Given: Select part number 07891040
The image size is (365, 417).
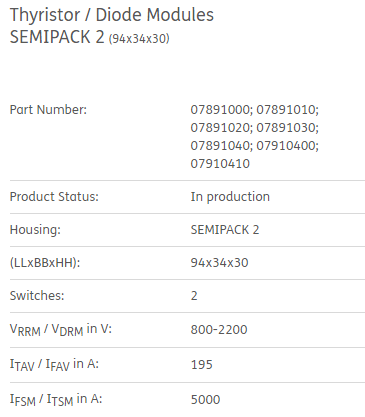Looking at the screenshot, I should click(222, 146).
